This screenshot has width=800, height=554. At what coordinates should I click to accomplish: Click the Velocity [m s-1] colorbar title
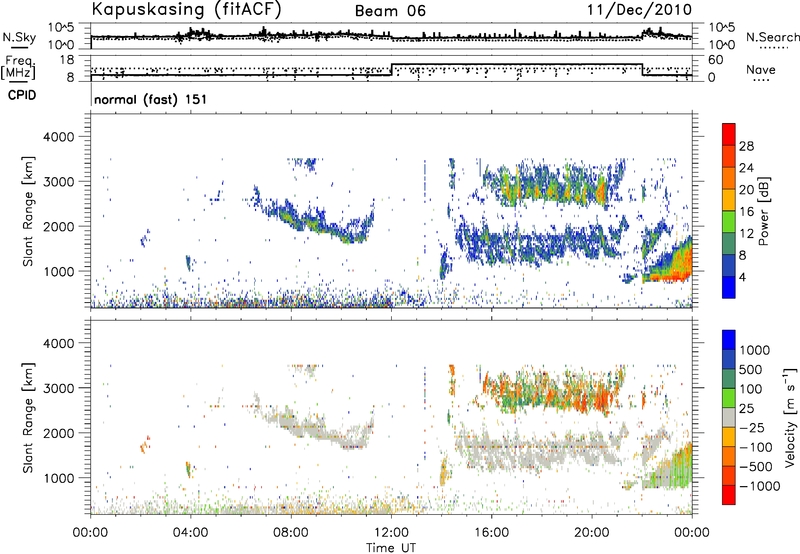790,417
